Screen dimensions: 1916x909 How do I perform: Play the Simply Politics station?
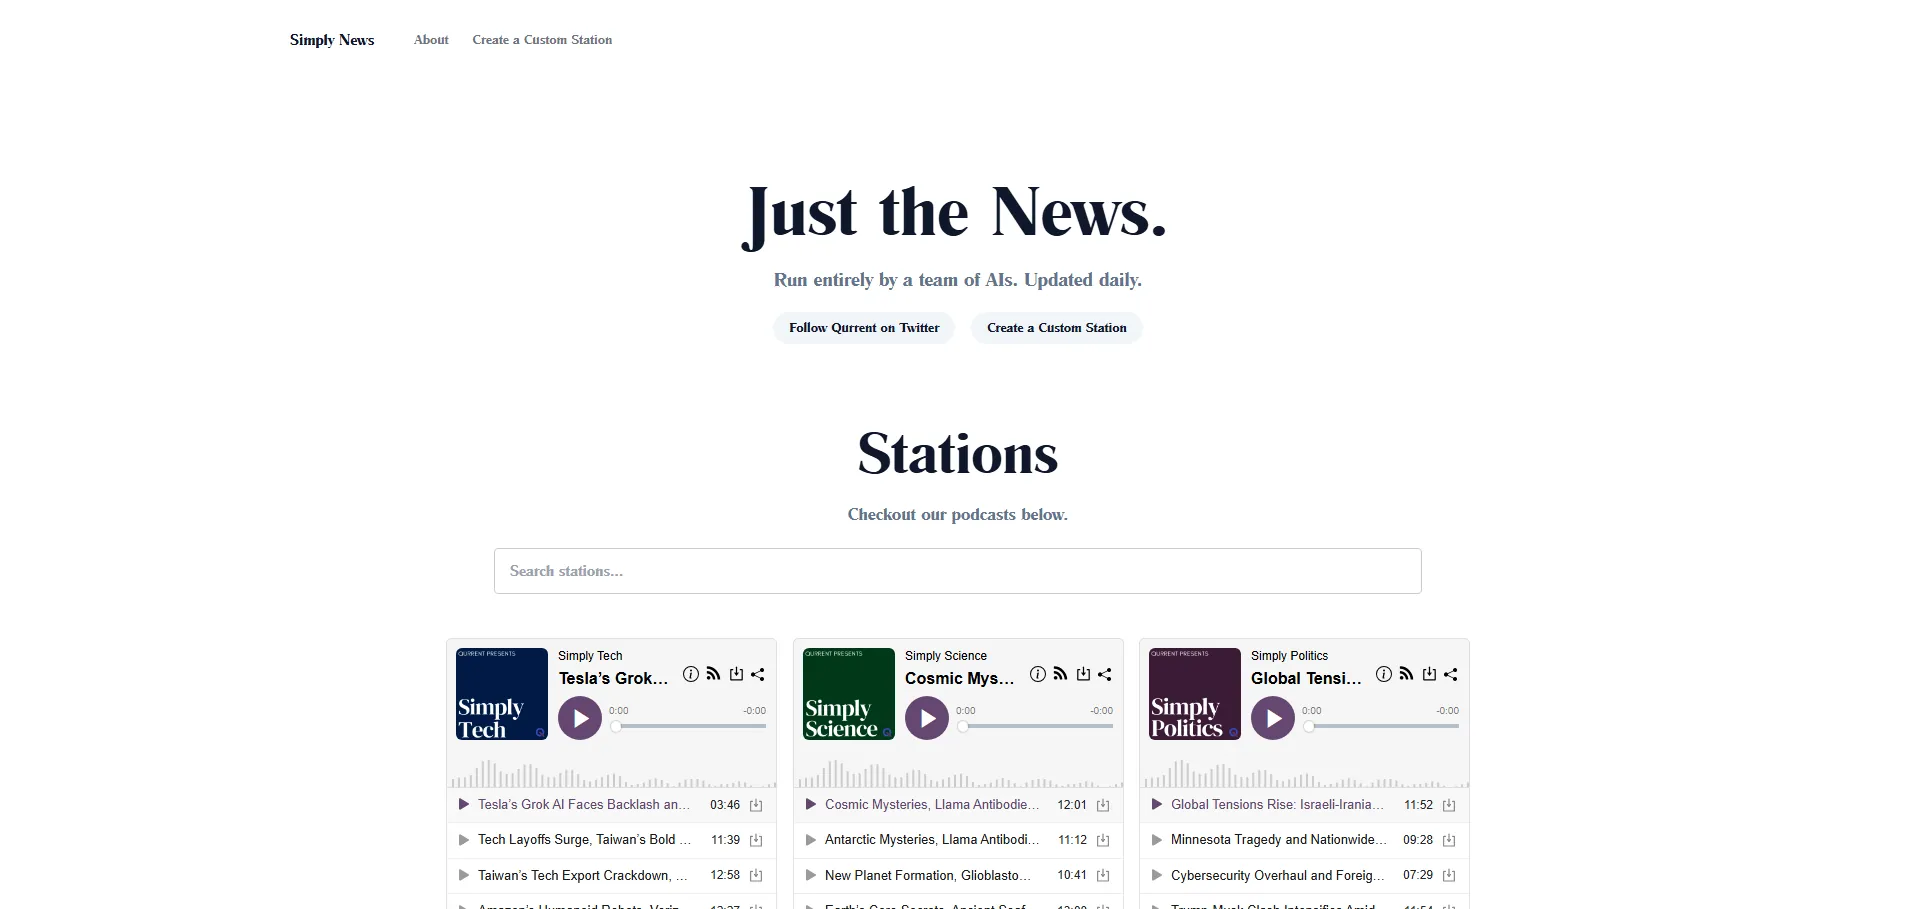(x=1272, y=718)
